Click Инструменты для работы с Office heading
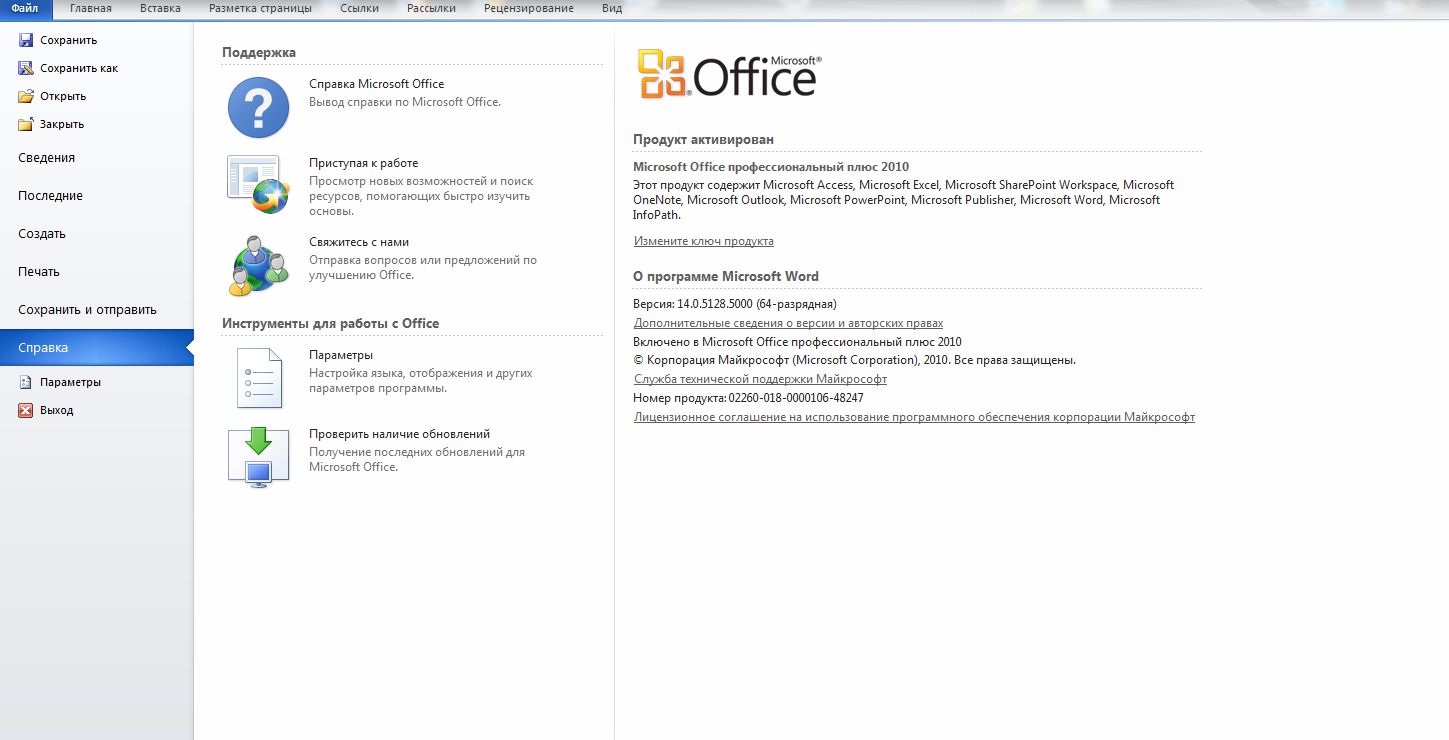This screenshot has height=740, width=1449. click(x=331, y=323)
